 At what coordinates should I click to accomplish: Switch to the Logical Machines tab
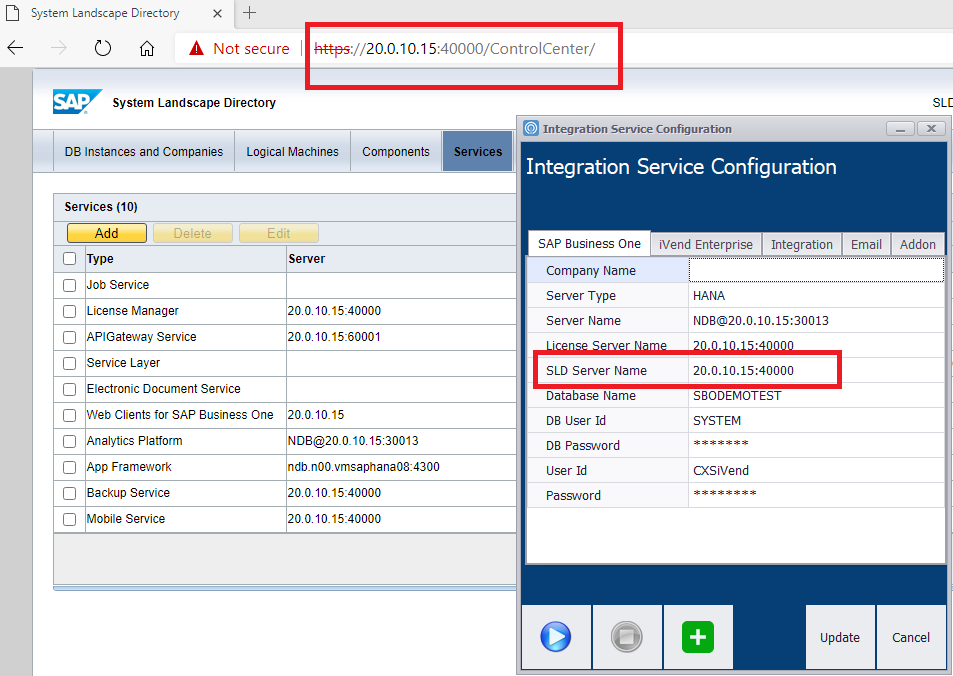292,151
